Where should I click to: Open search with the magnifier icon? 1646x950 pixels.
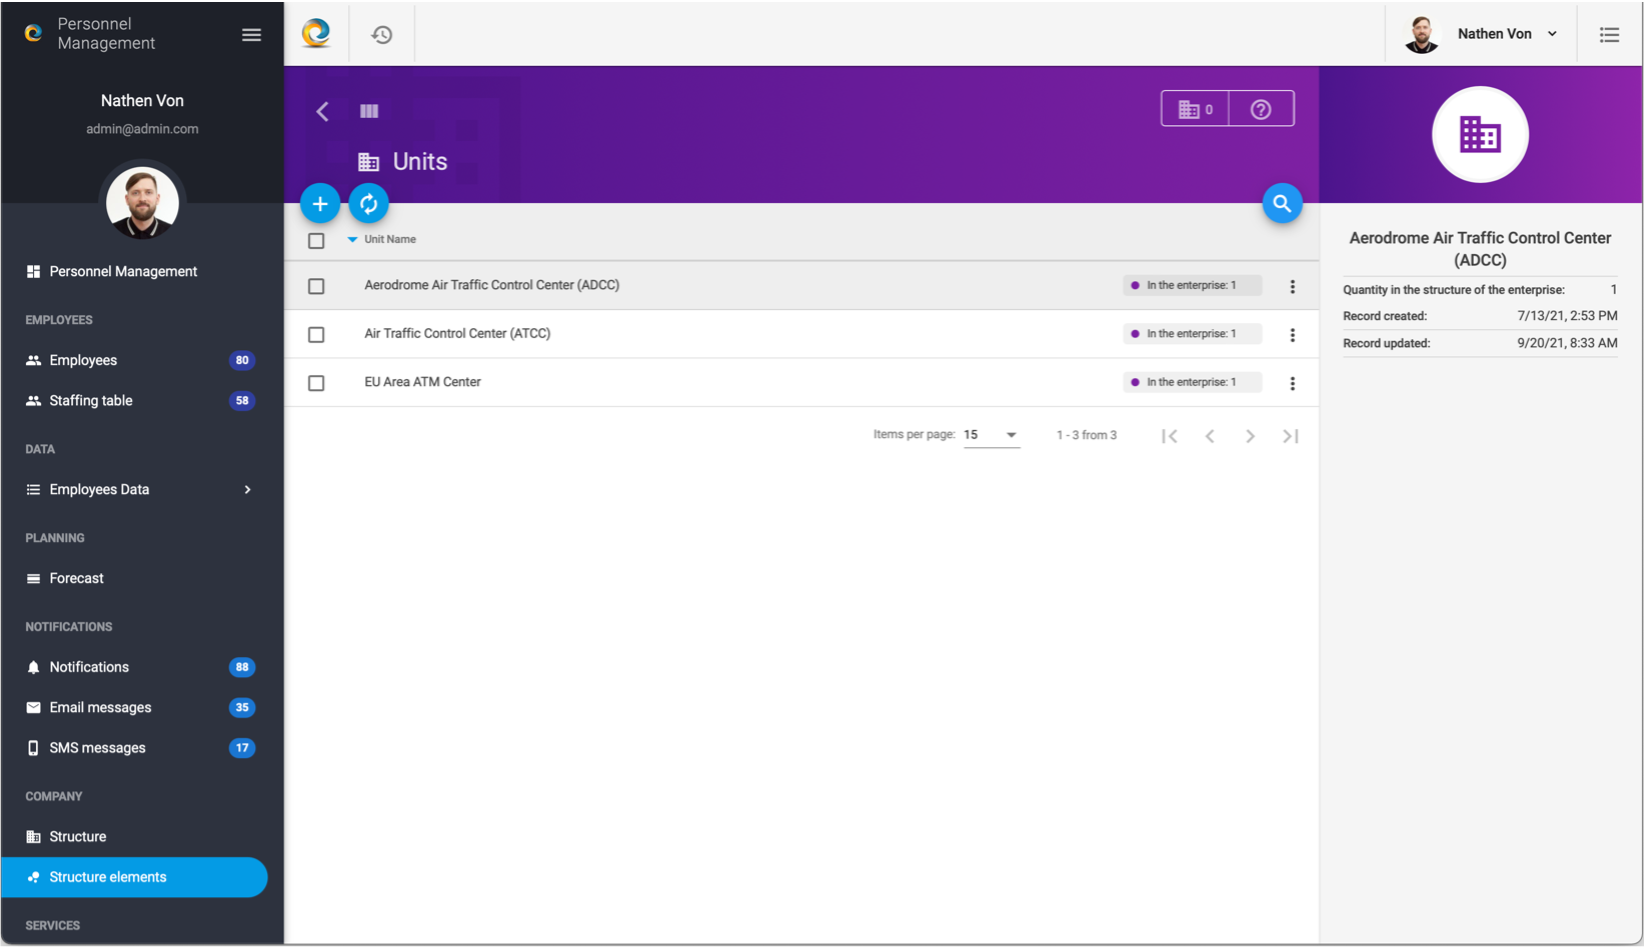(x=1281, y=204)
